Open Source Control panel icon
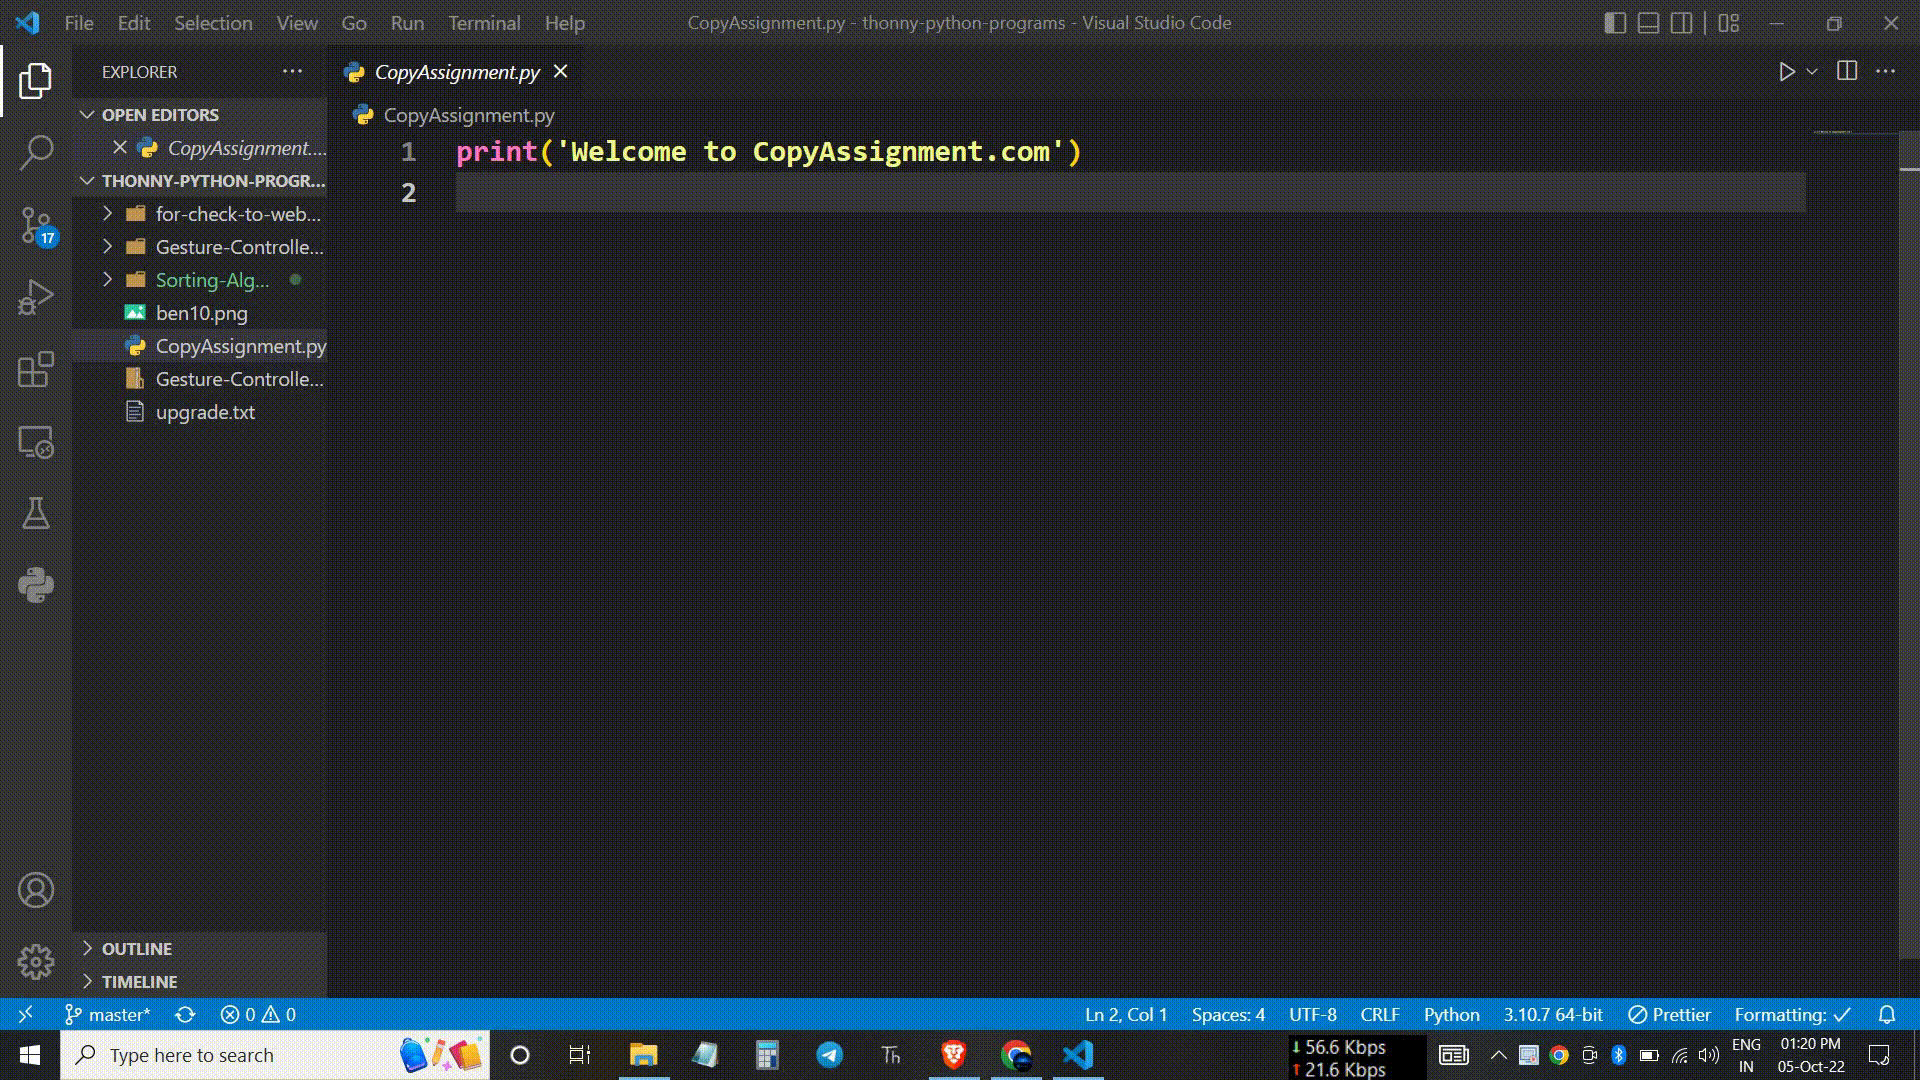Screen dimensions: 1920x1080 36,223
